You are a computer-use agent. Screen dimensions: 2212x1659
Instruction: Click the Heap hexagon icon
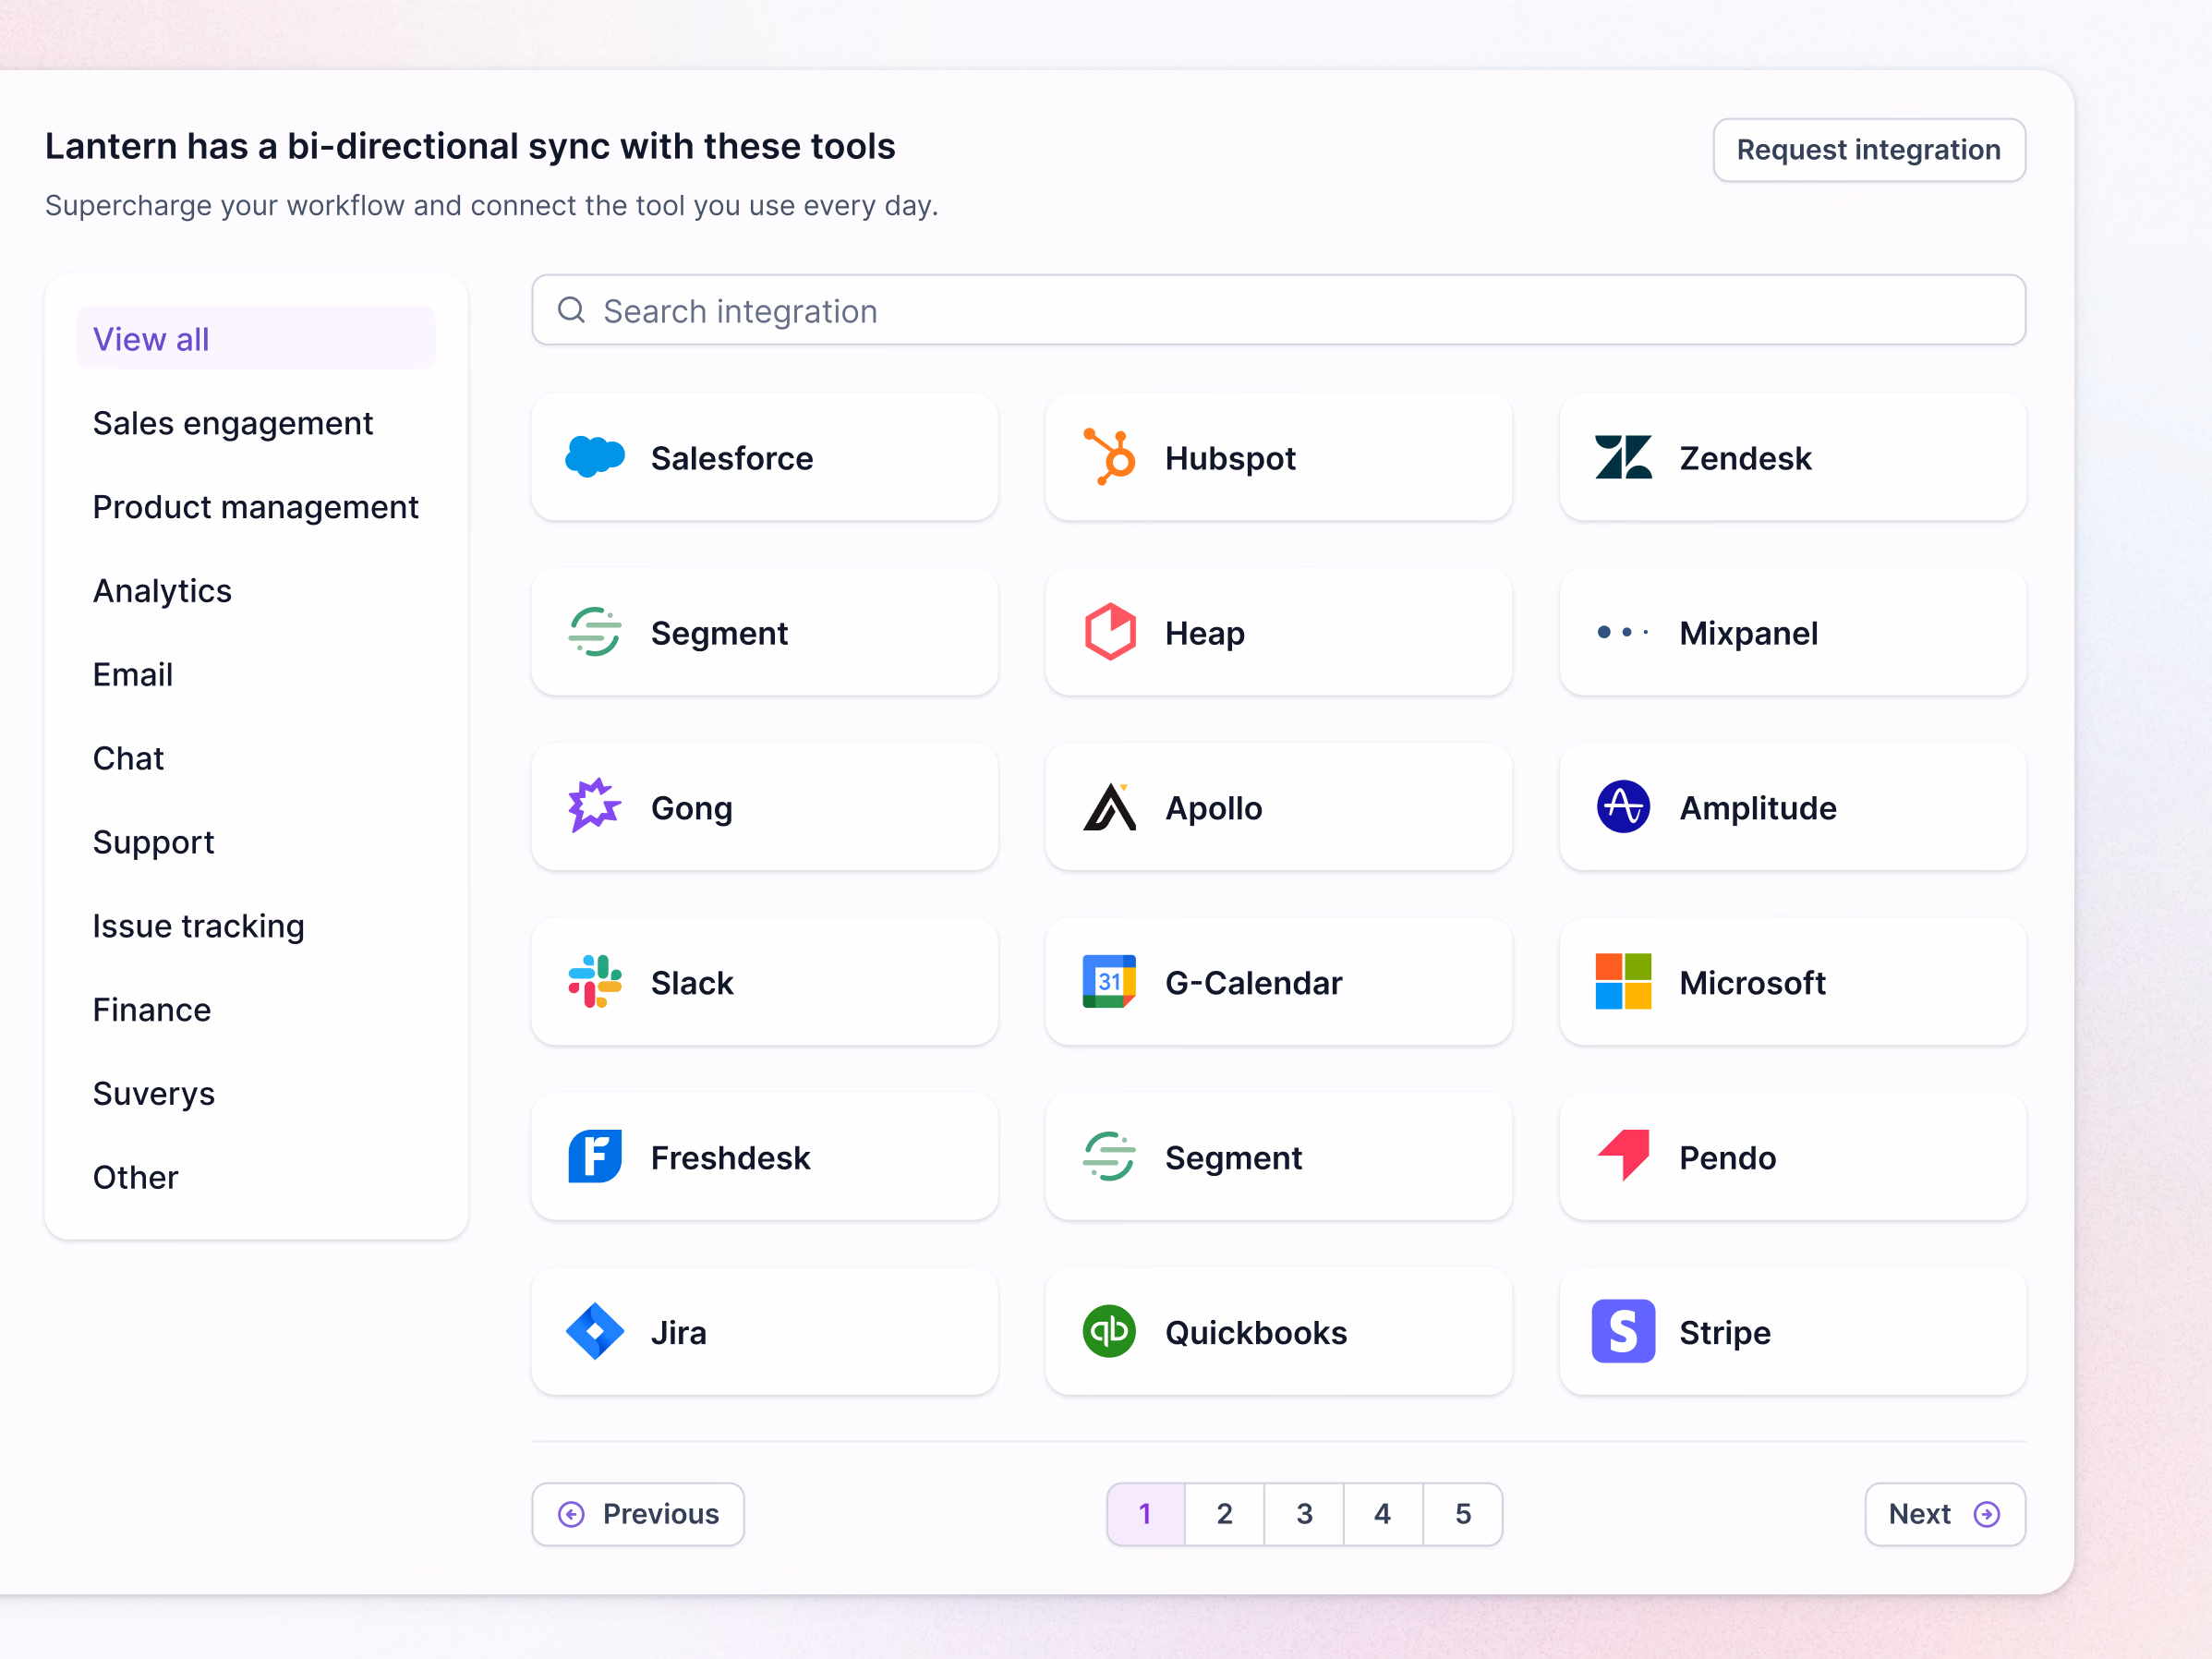1110,632
